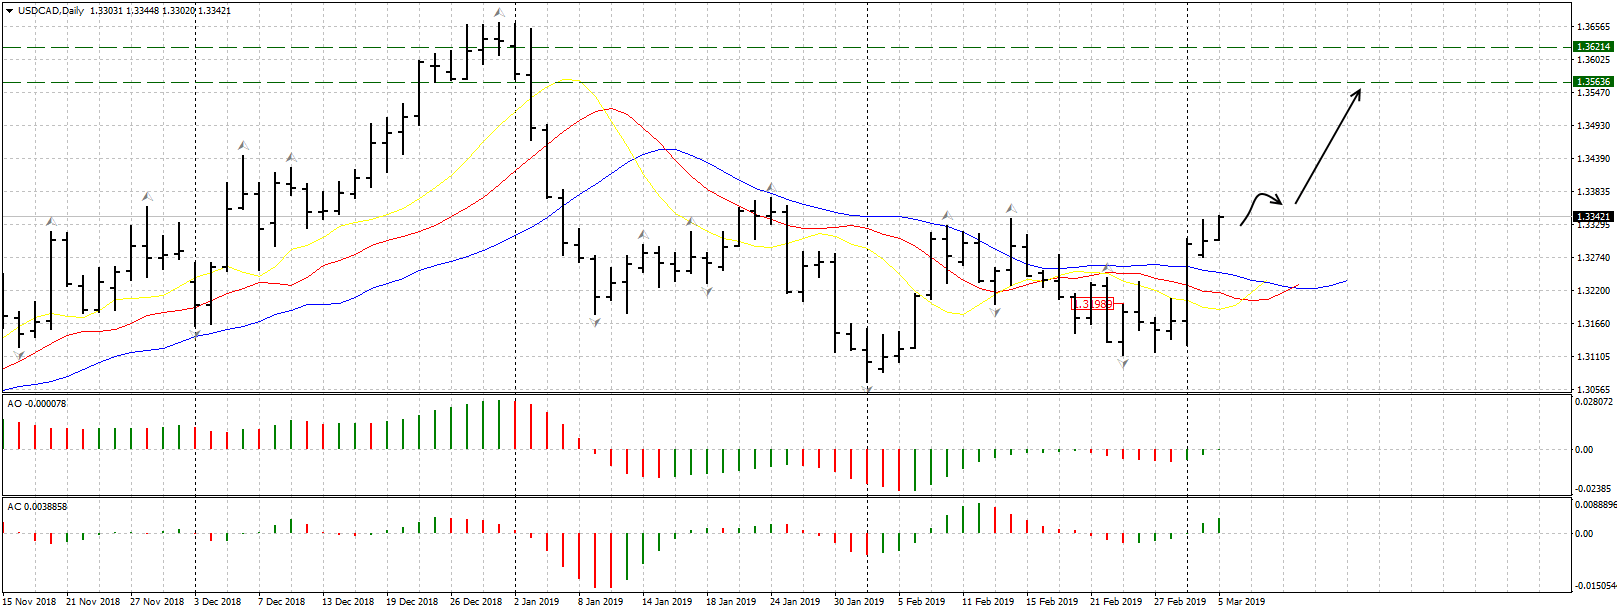Click the up fractal arrow above the highest bar
The image size is (1617, 613).
[498, 13]
